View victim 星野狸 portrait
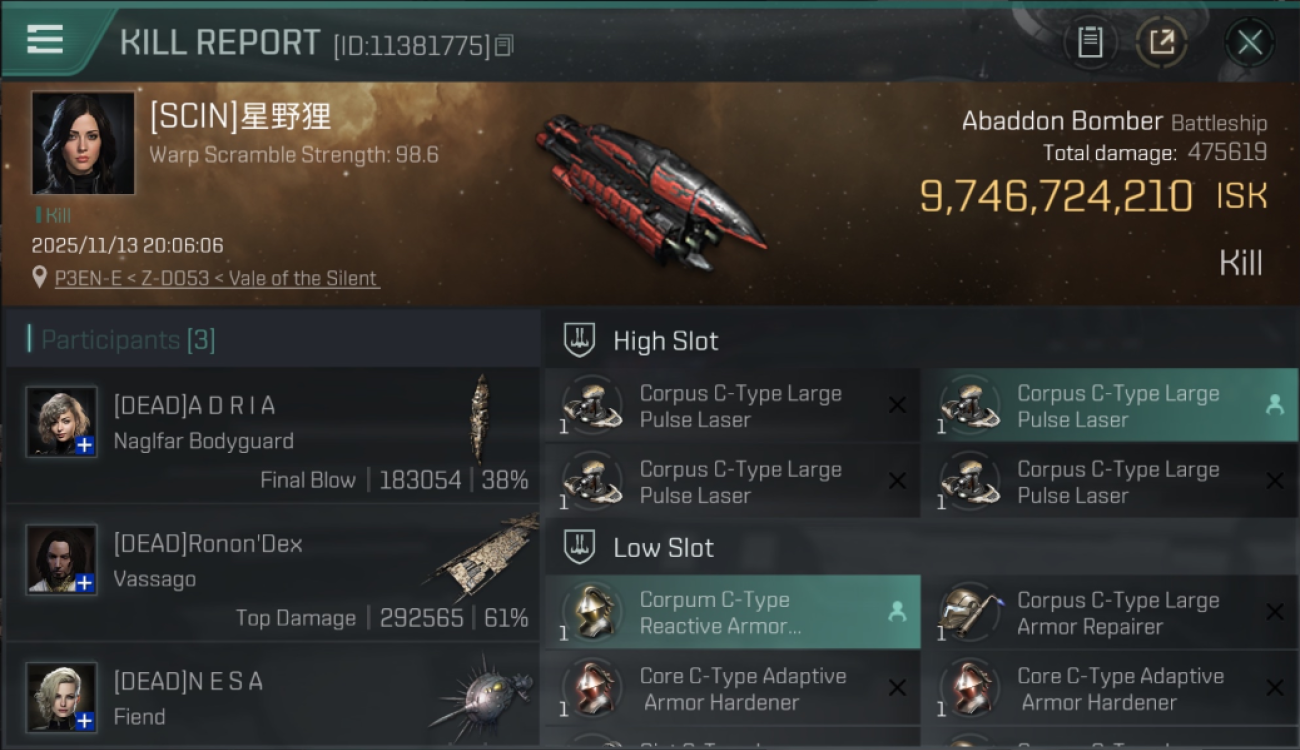Screen dimensions: 1300x750 tap(83, 143)
